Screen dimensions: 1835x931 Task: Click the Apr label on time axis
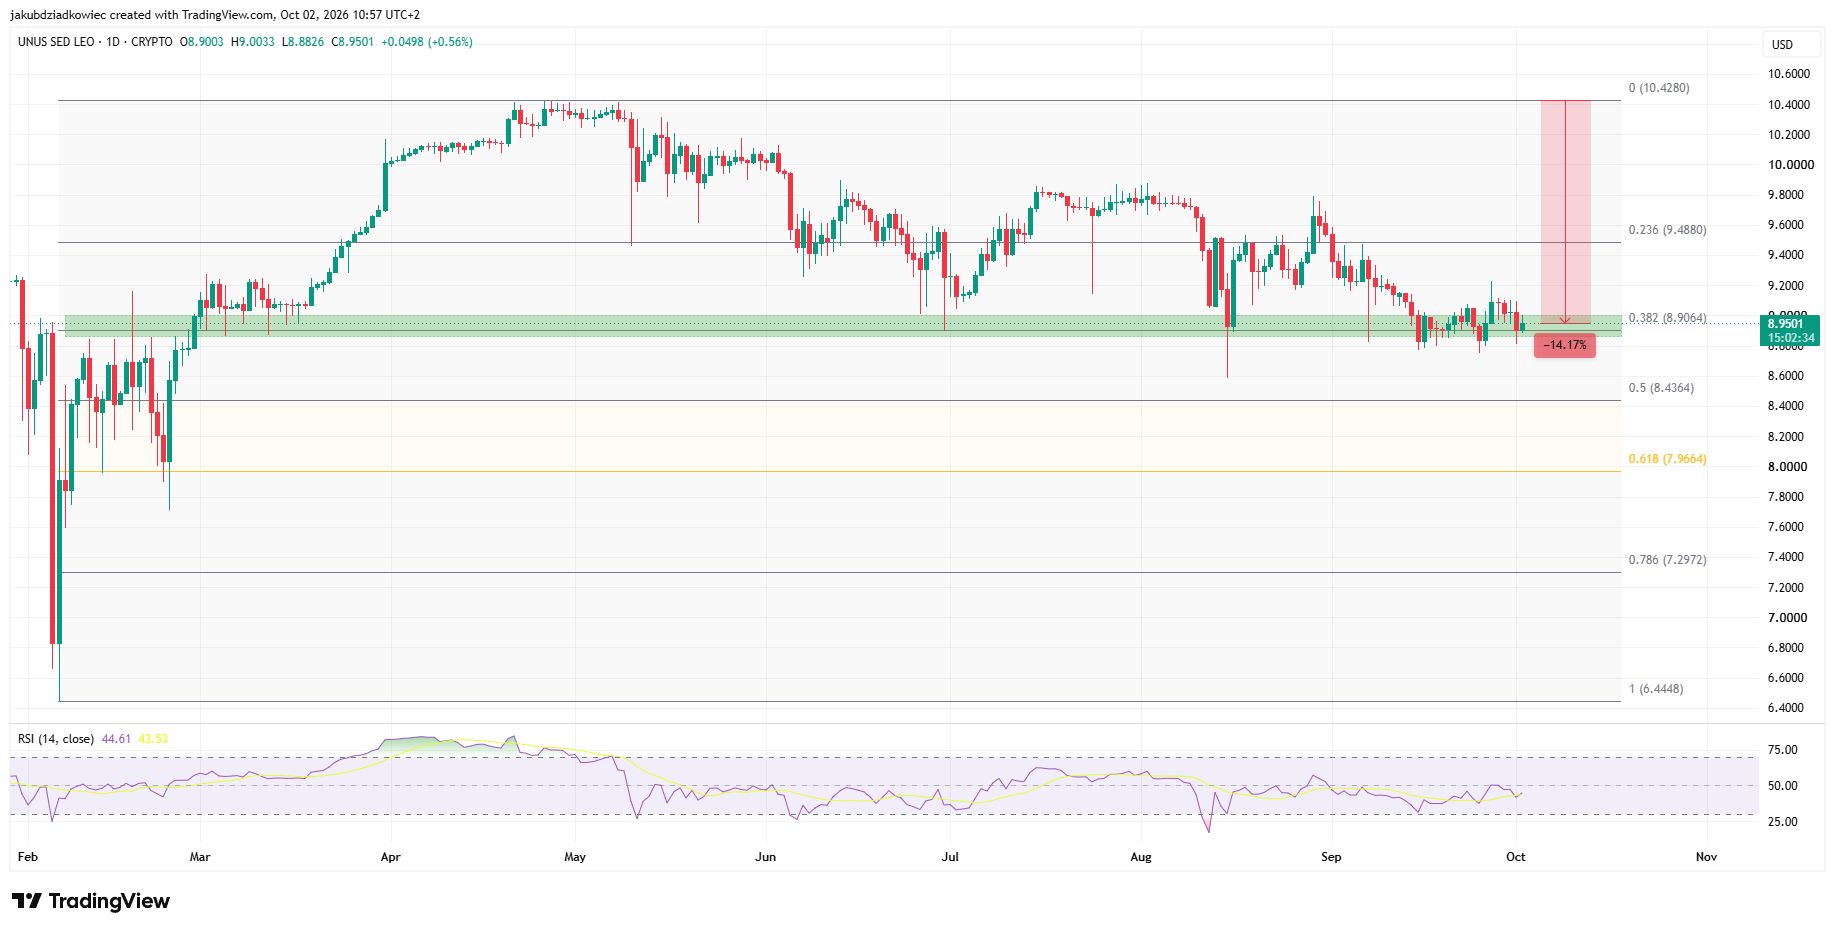391,857
